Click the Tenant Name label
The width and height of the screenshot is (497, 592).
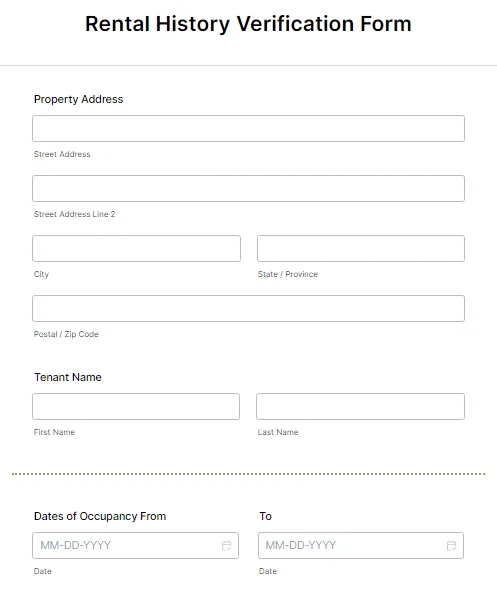[x=68, y=377]
